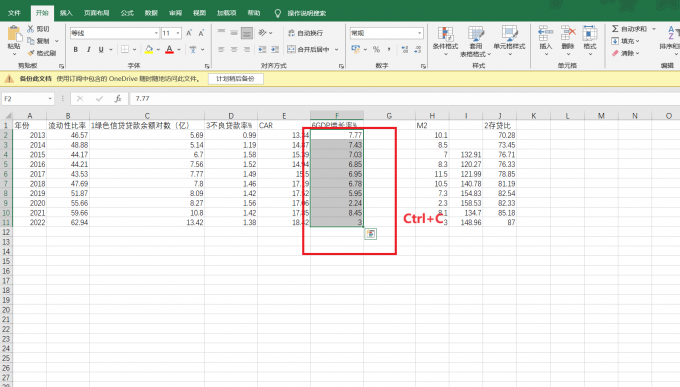Toggle underline formatting
This screenshot has height=387, width=680.
coord(101,49)
